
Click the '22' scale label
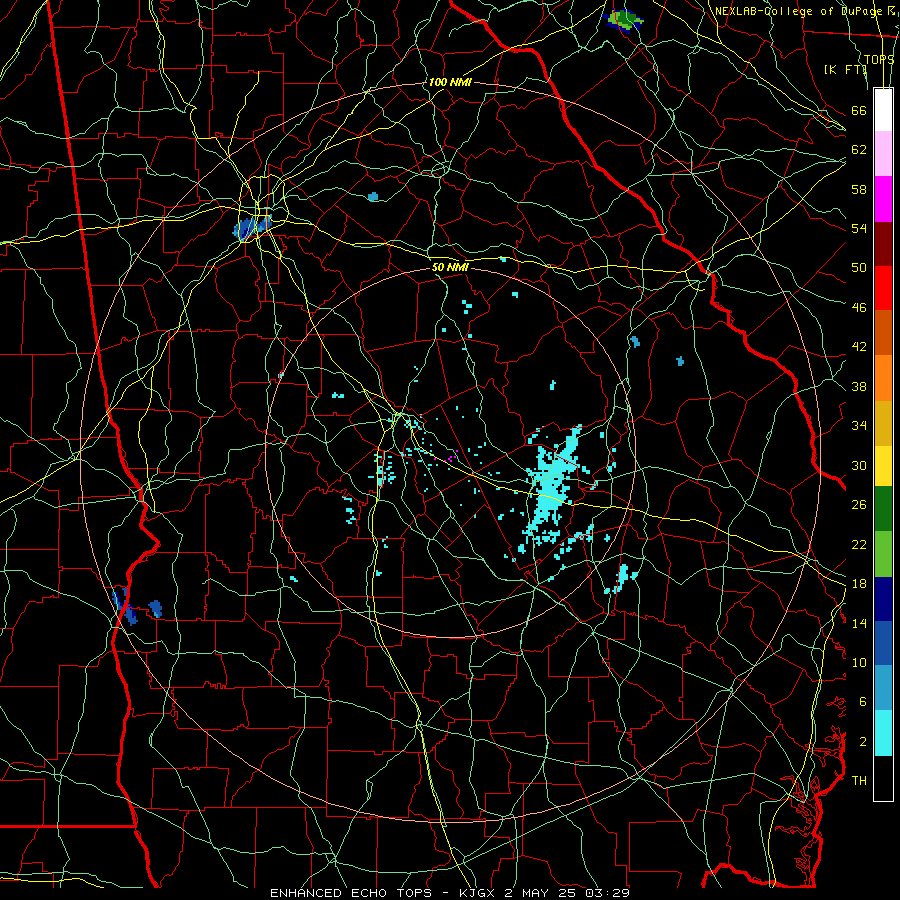tap(859, 544)
